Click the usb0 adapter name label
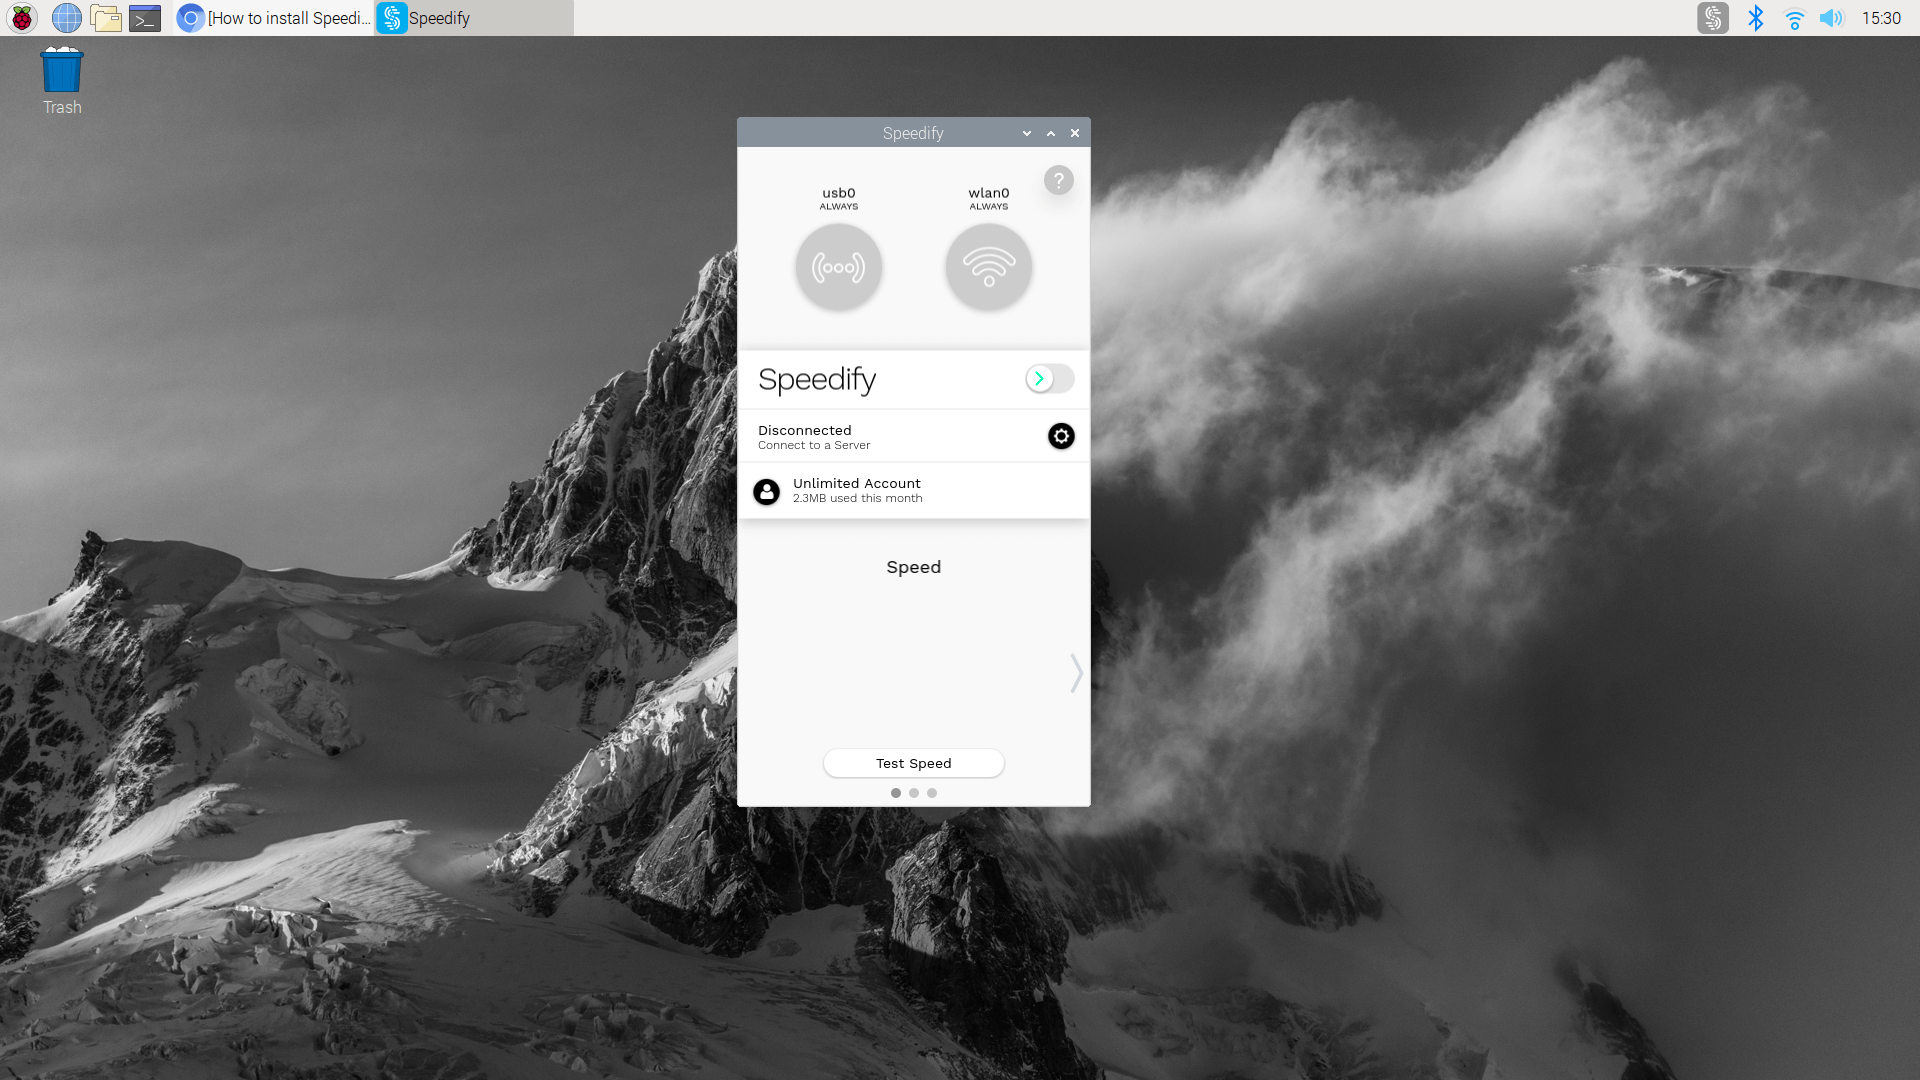Screen dimensions: 1920x1080 [839, 193]
